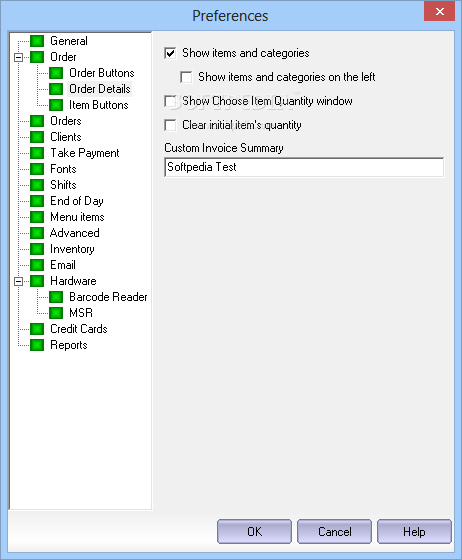Select the Order Details tree label

tap(100, 89)
